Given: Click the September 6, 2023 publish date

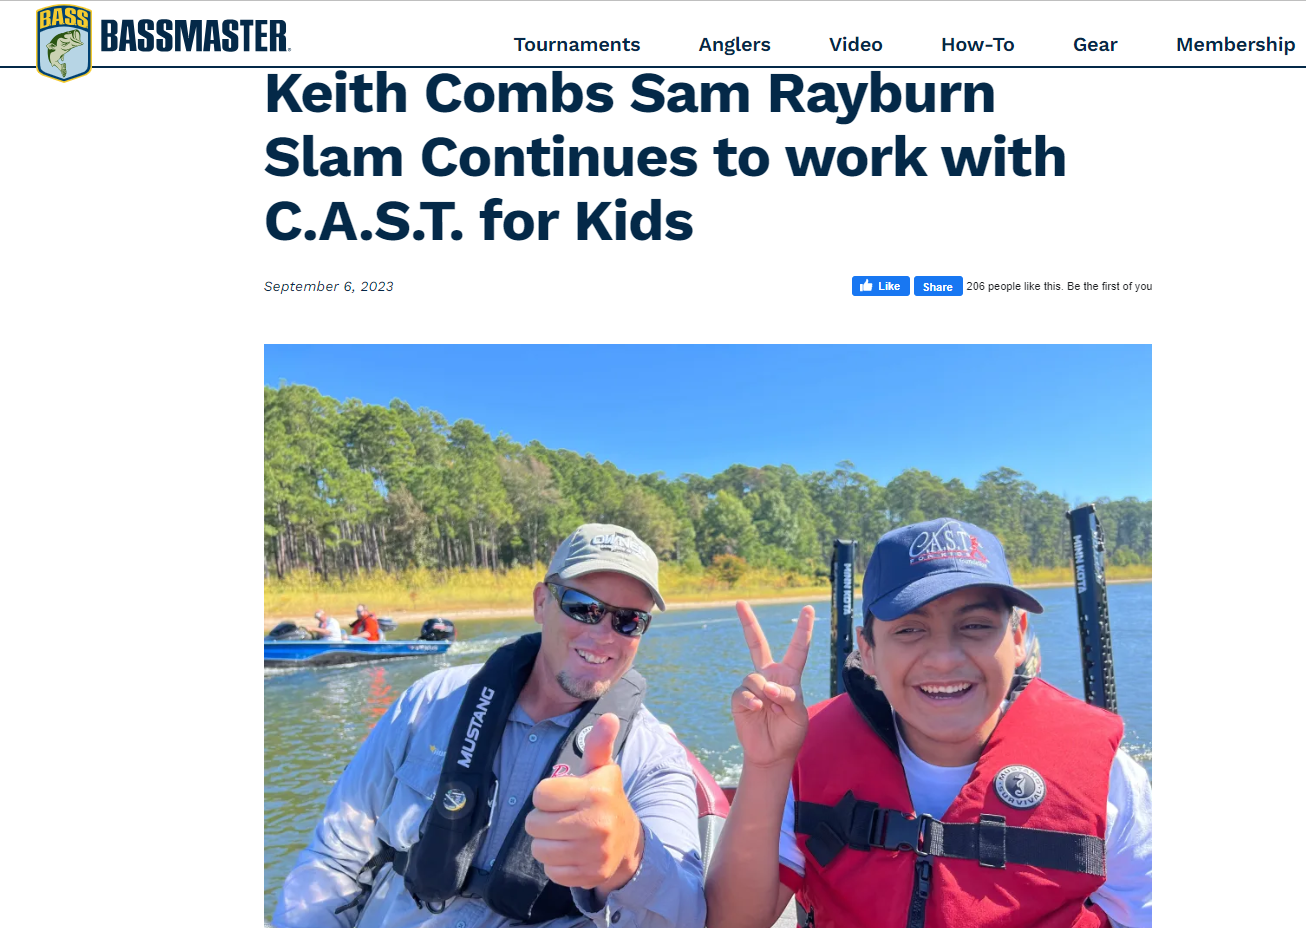Looking at the screenshot, I should [x=329, y=286].
